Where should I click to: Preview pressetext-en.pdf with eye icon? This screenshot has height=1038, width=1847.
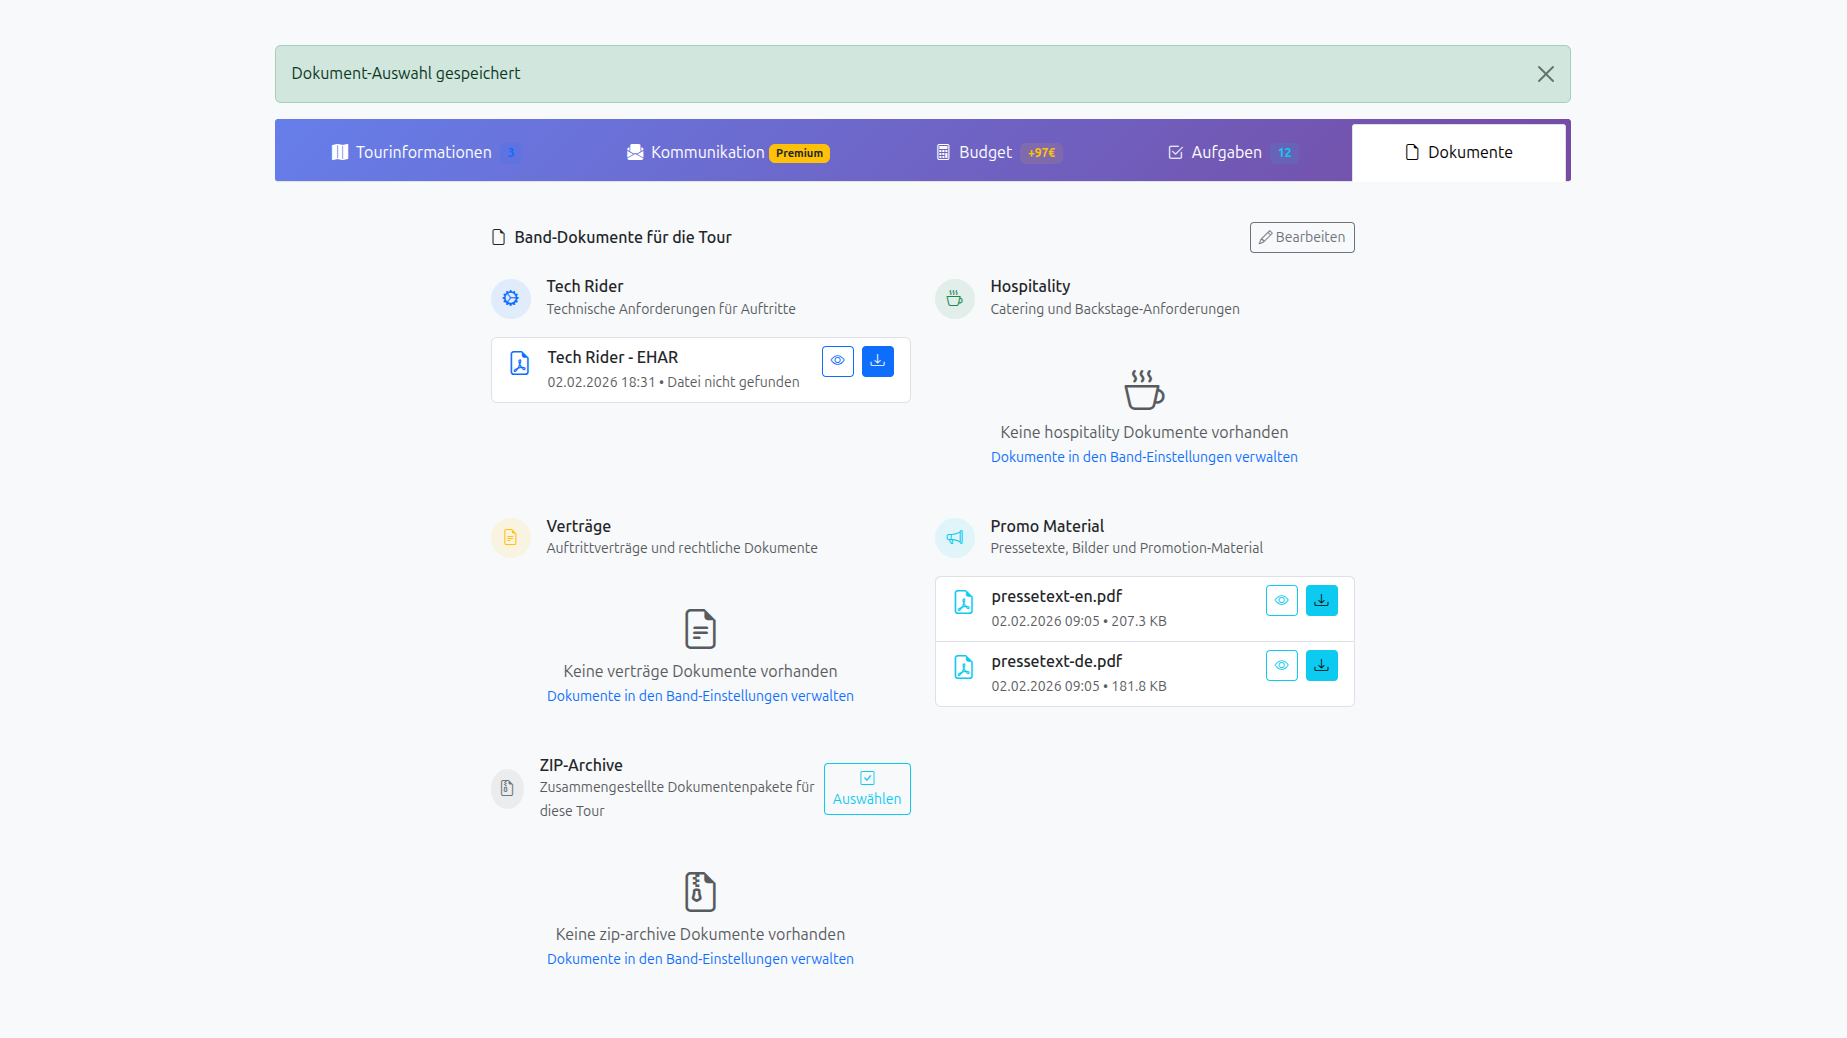1281,600
